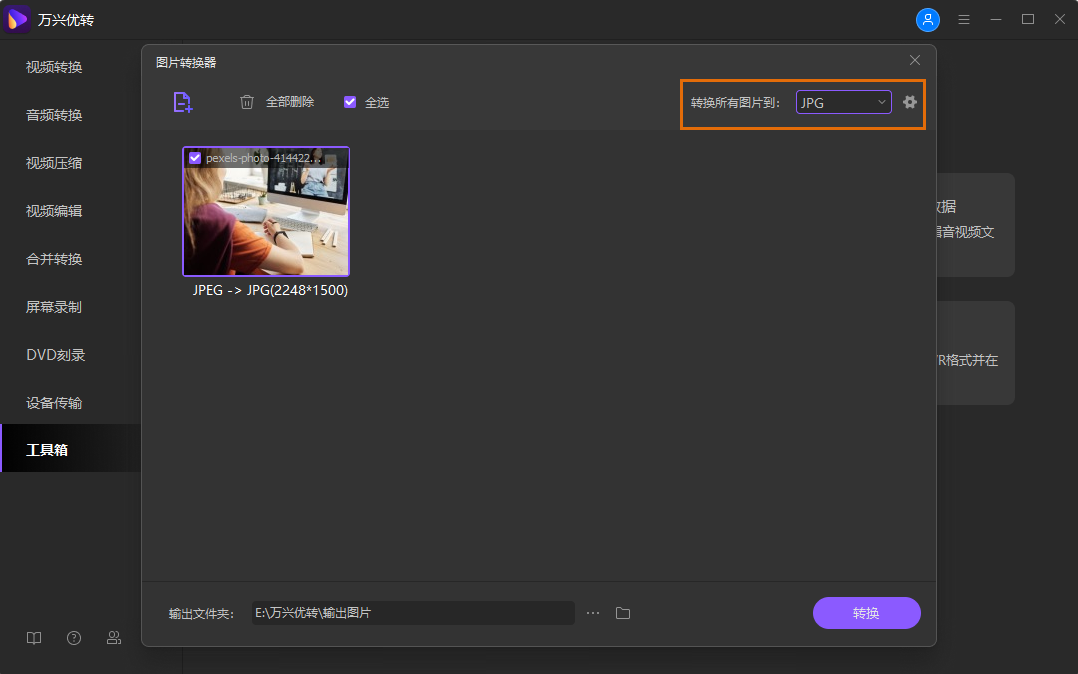Click the question mark help icon
This screenshot has height=674, width=1078.
(73, 637)
